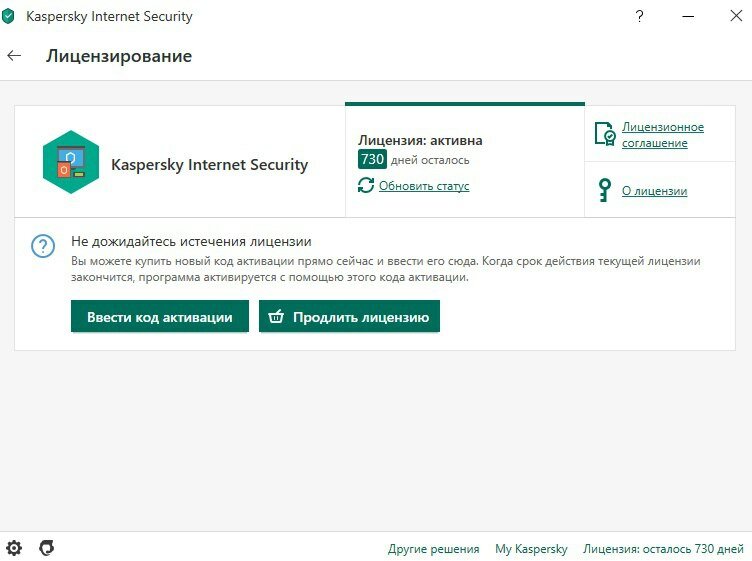Go back using the left arrow
Image resolution: width=752 pixels, height=561 pixels.
14,56
